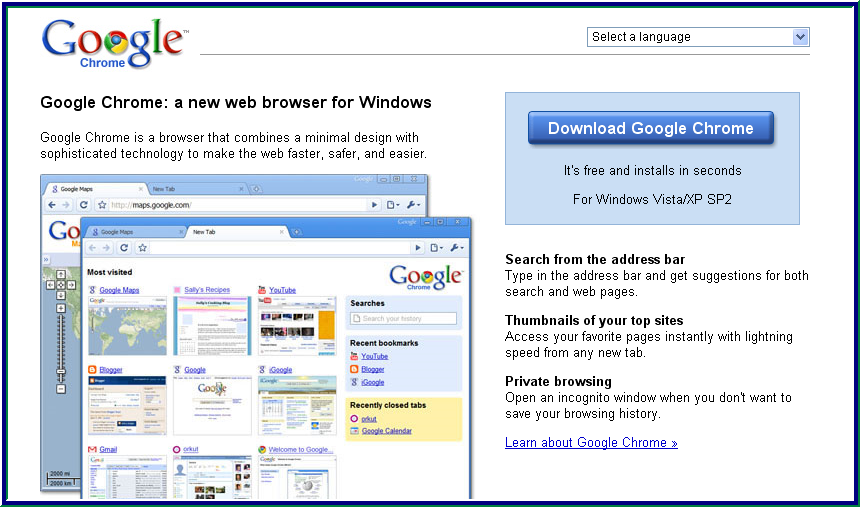Click the Search your history field
The image size is (860, 507).
(404, 318)
